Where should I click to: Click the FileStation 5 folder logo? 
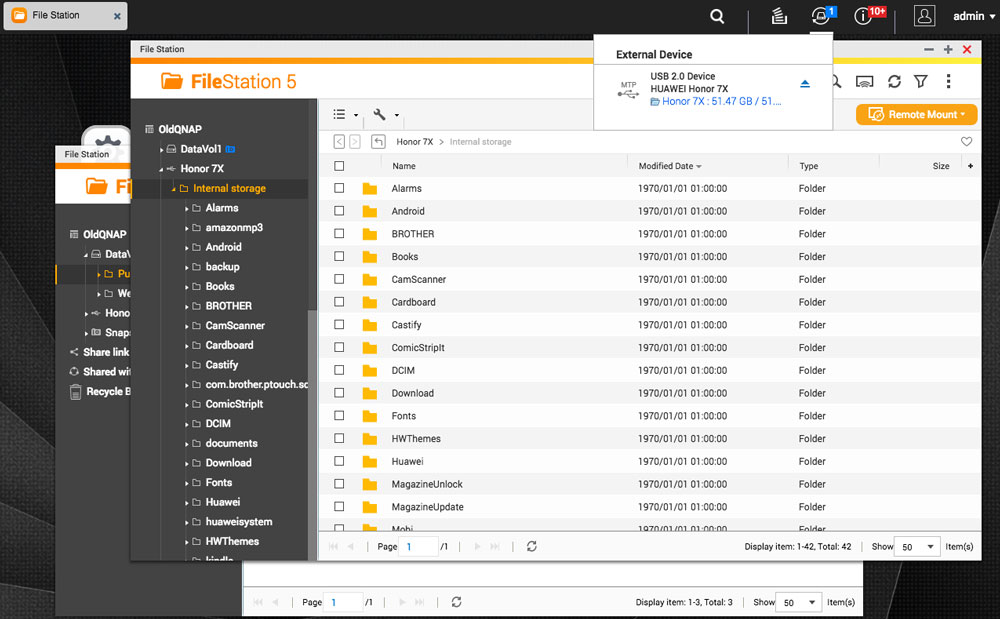click(x=172, y=81)
